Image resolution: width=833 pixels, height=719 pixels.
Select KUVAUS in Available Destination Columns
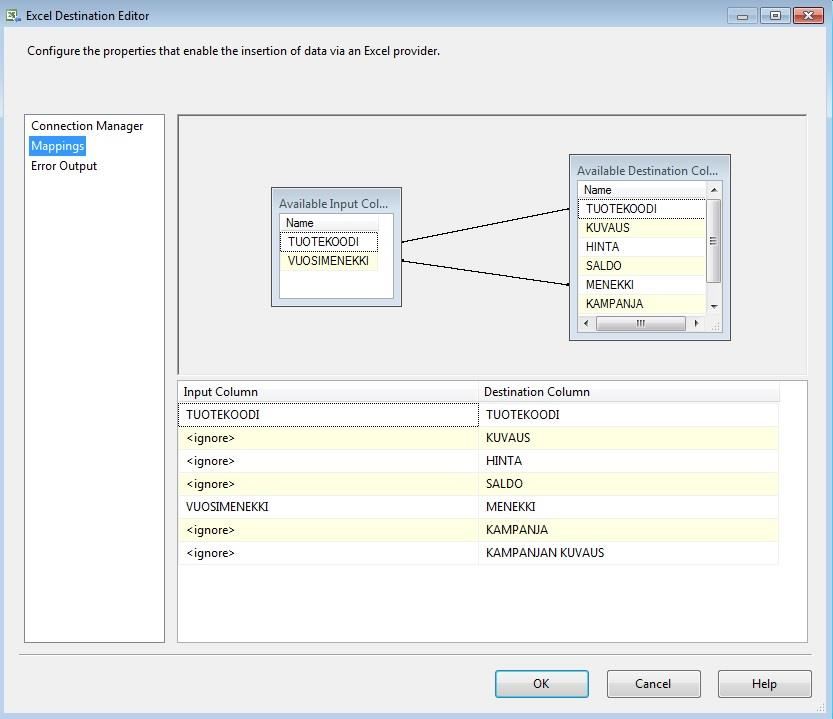(642, 228)
